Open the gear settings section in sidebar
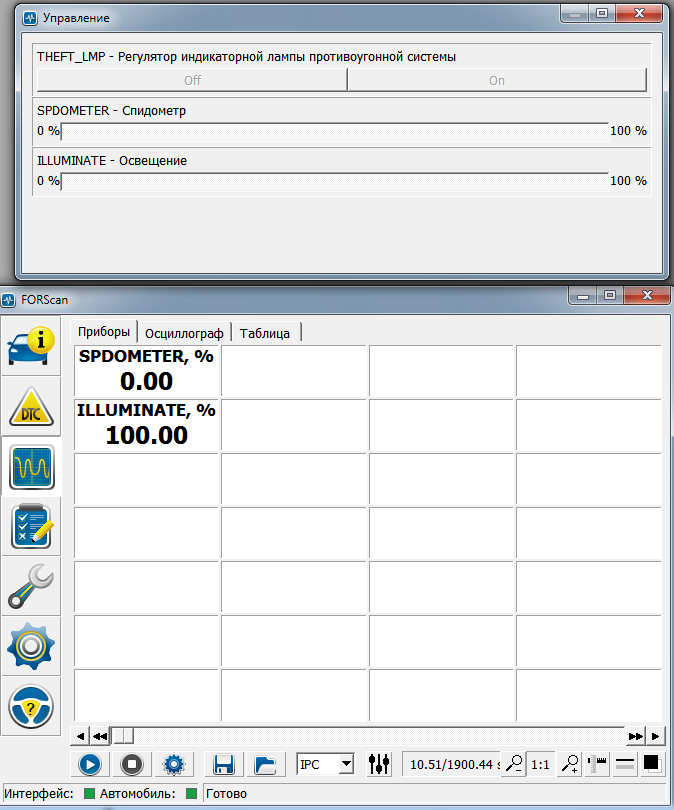674x810 pixels. click(31, 646)
